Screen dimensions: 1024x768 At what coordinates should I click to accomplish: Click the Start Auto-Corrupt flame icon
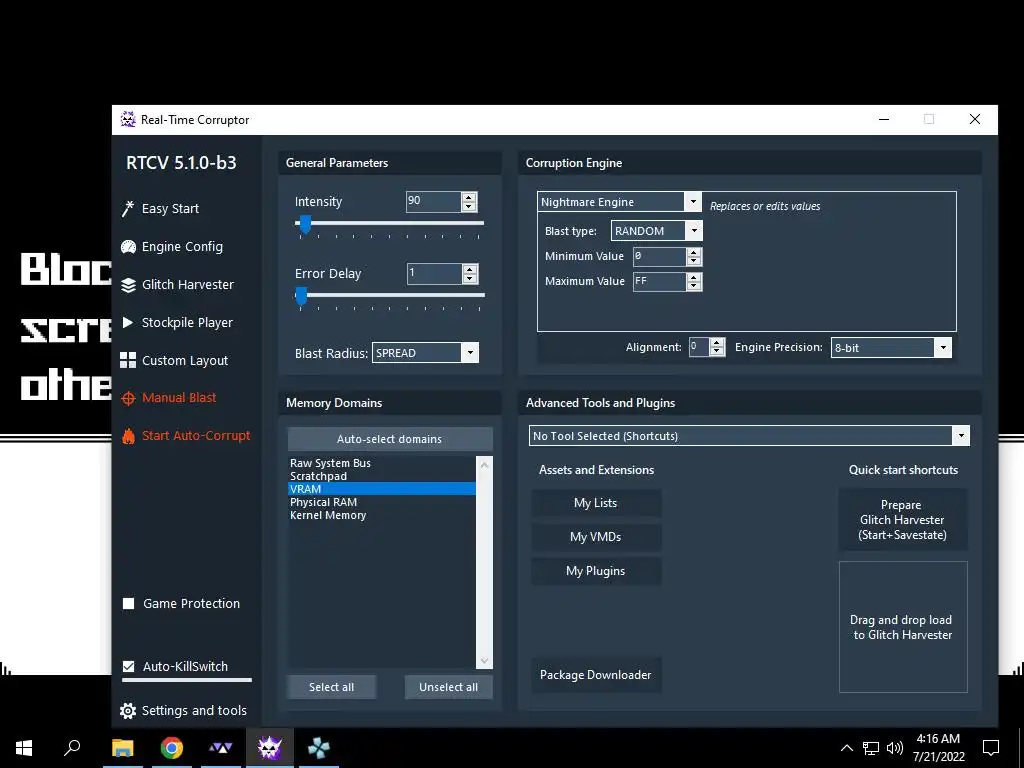coord(128,436)
